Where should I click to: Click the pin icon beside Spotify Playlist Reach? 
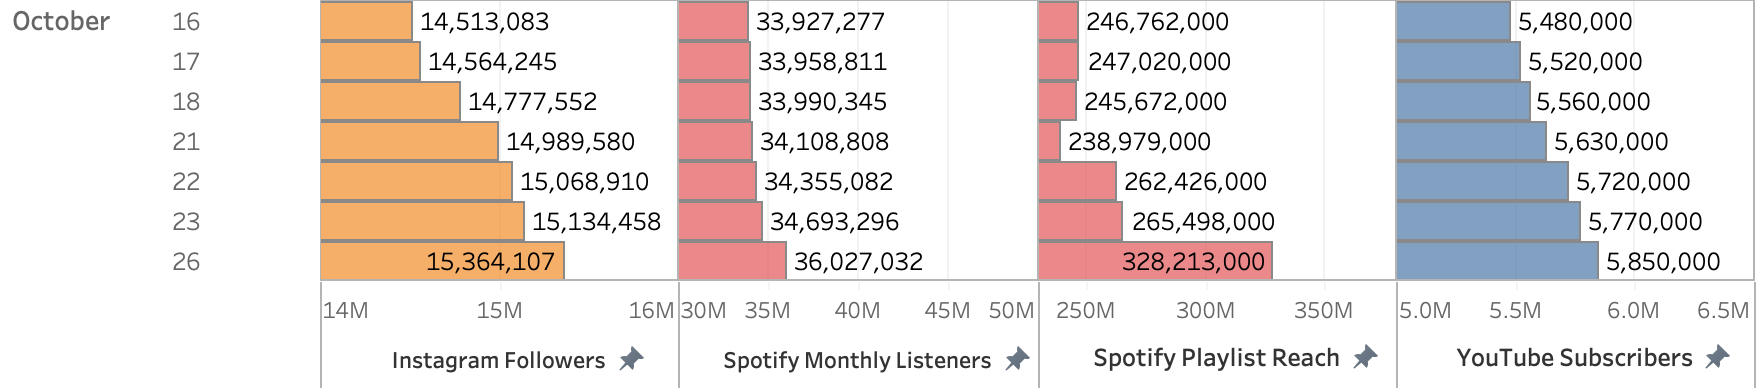point(1365,357)
